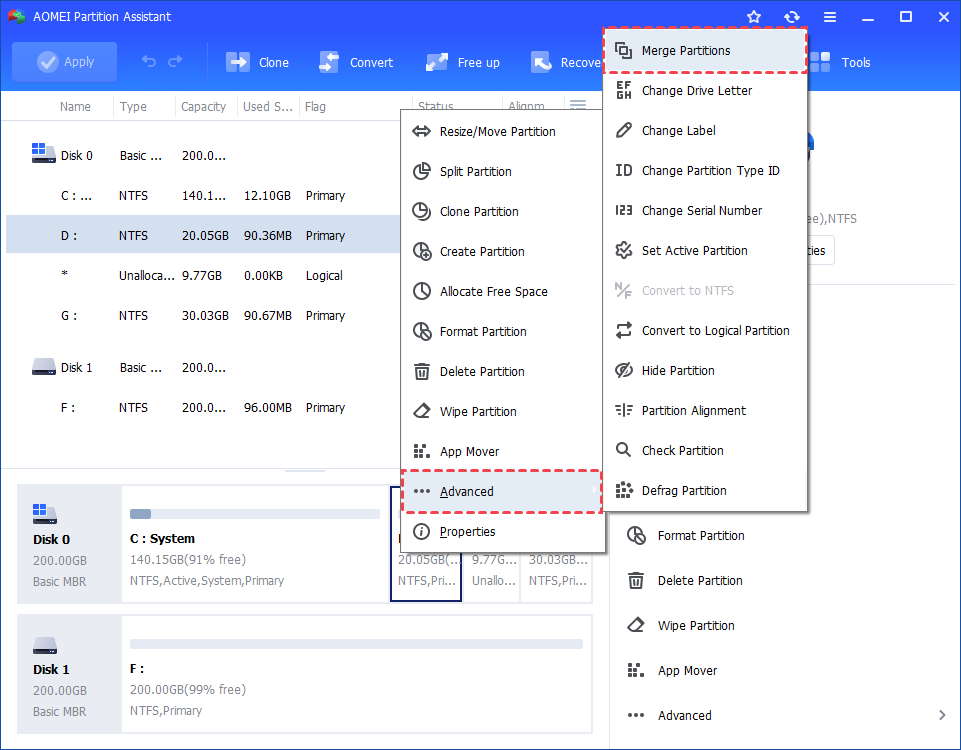Screen dimensions: 961x750
Task: Click the Partition Alignment icon
Action: click(623, 411)
